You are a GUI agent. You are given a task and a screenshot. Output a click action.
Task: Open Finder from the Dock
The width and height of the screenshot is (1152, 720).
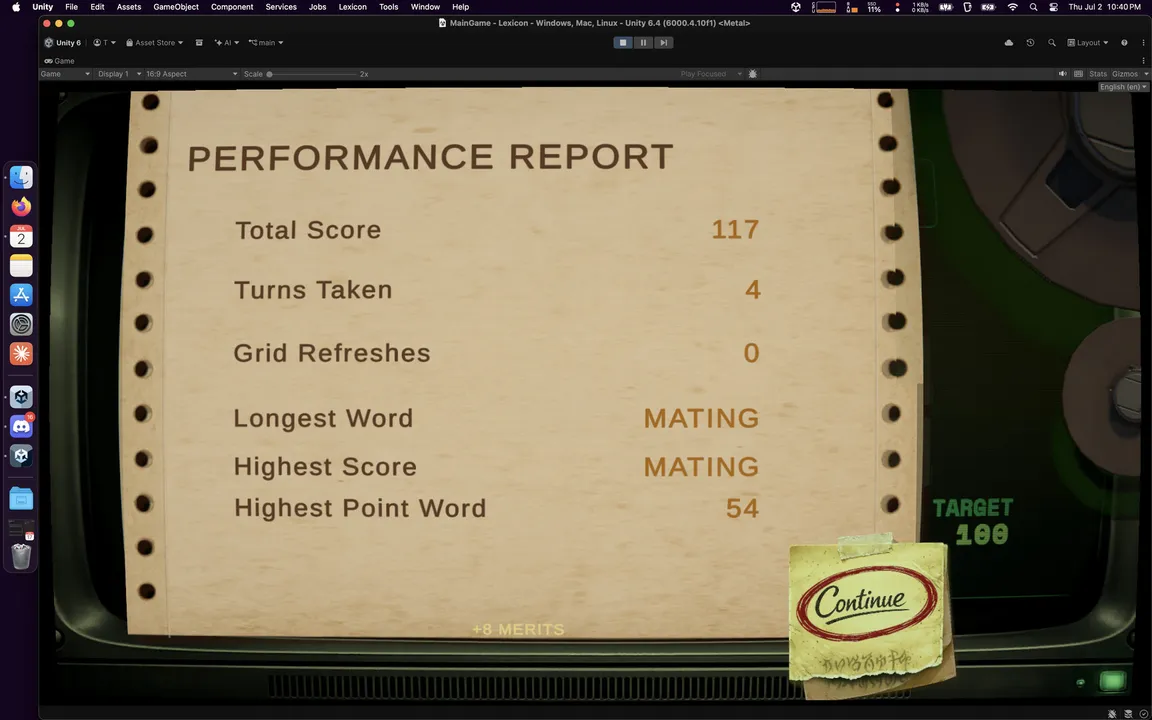(x=21, y=177)
